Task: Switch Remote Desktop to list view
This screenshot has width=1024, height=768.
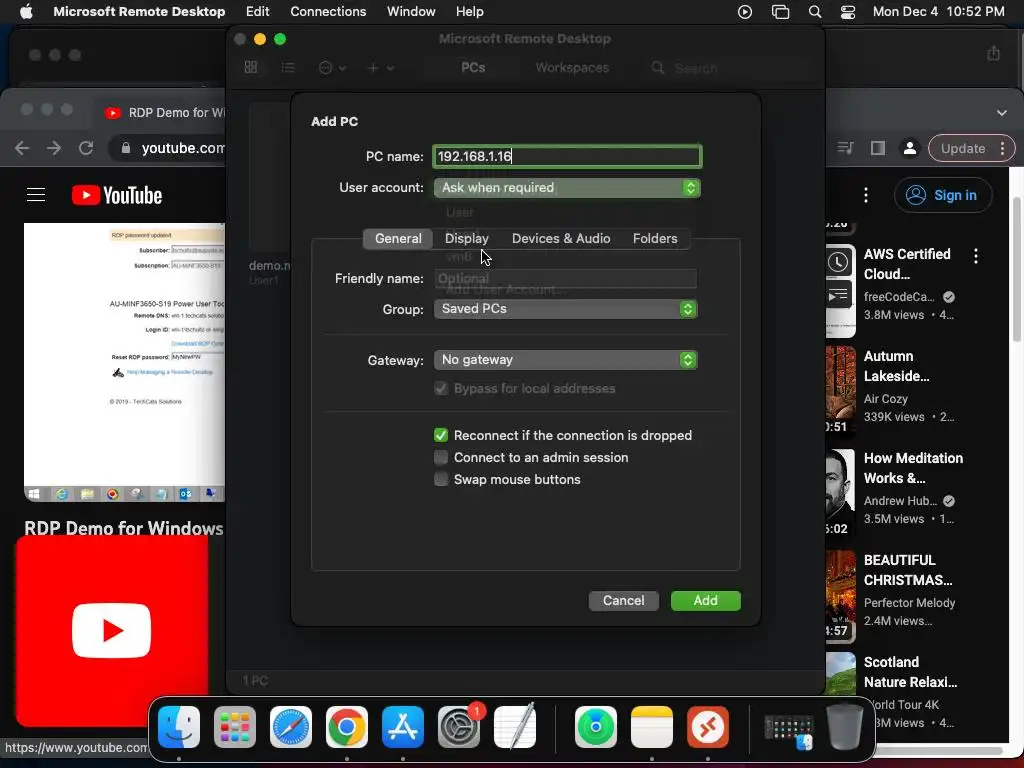Action: [x=288, y=67]
